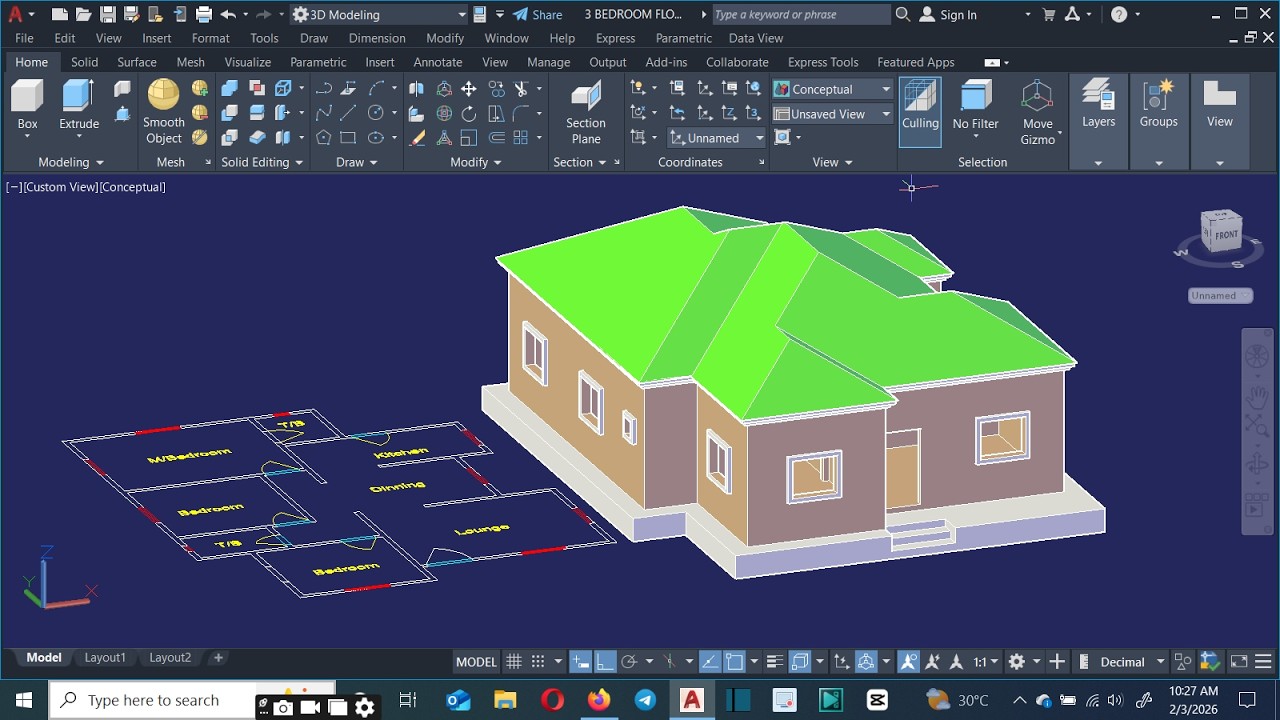Viewport: 1280px width, 720px height.
Task: Click the viewport Conceptual label control
Action: tap(132, 187)
